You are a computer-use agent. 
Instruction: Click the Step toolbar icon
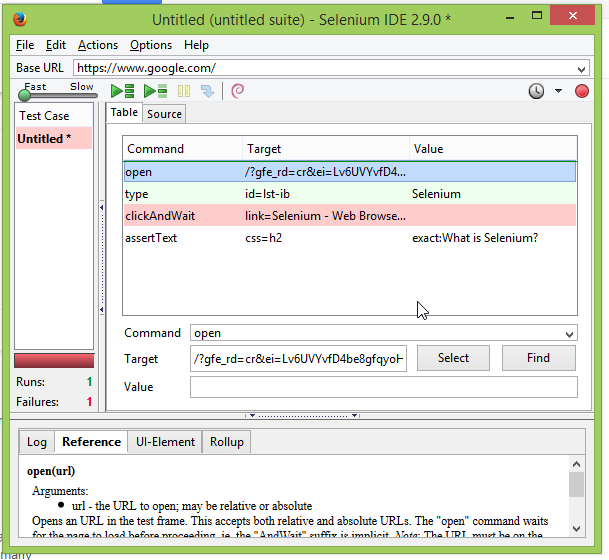coord(207,91)
